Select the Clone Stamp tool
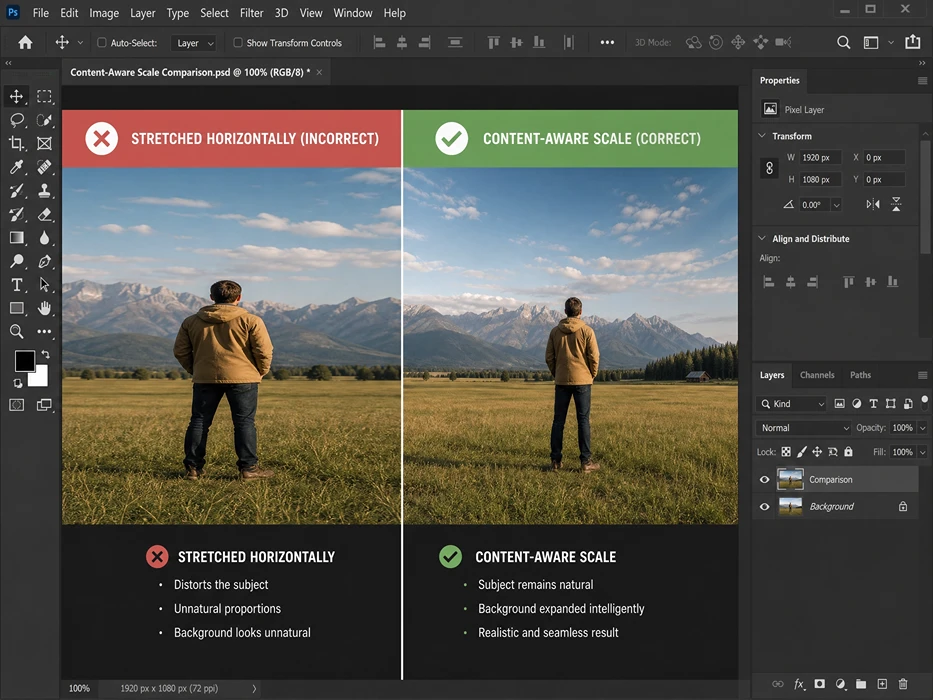This screenshot has width=933, height=700. pyautogui.click(x=44, y=191)
